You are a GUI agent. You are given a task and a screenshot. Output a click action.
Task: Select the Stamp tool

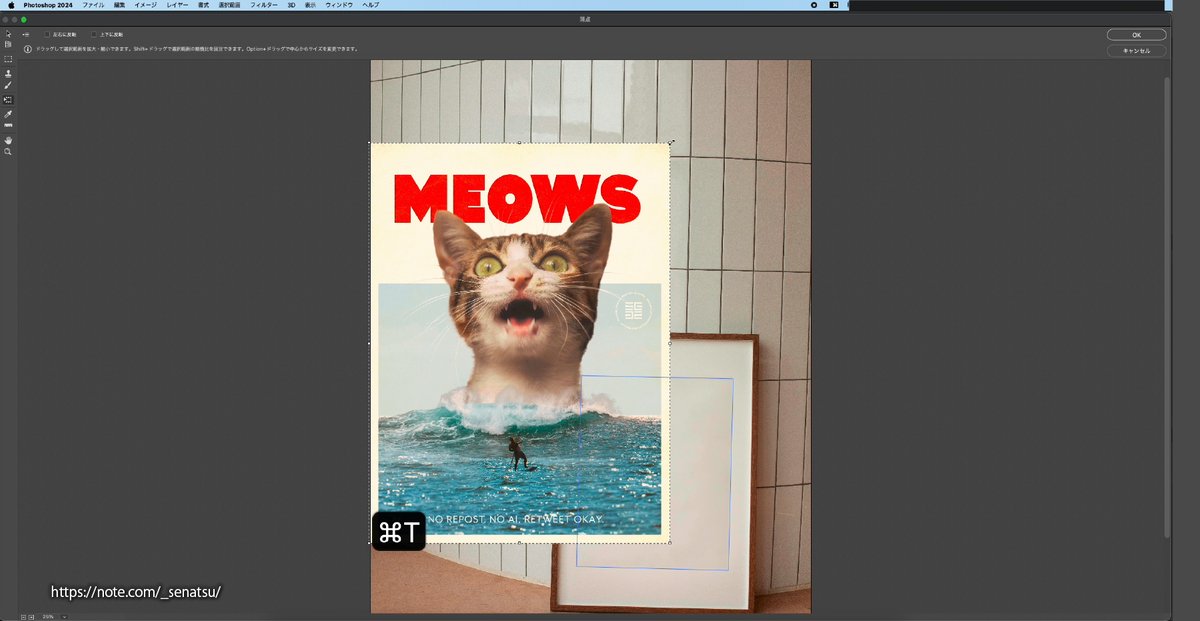tap(8, 74)
